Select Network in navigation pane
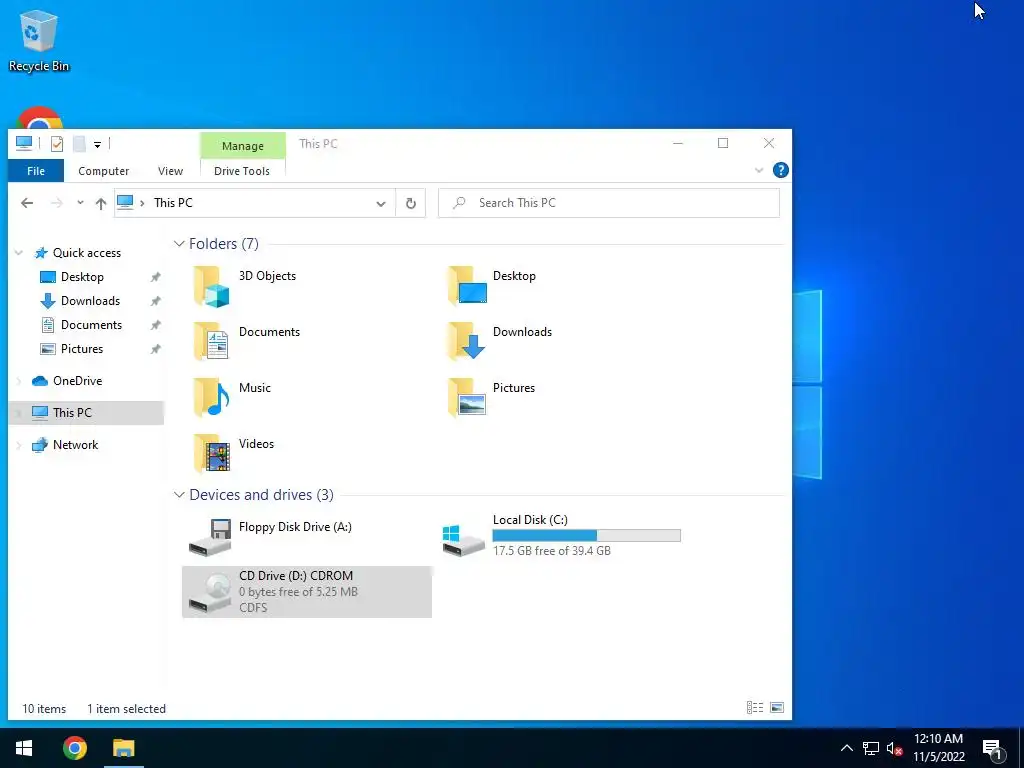The image size is (1024, 768). (75, 445)
